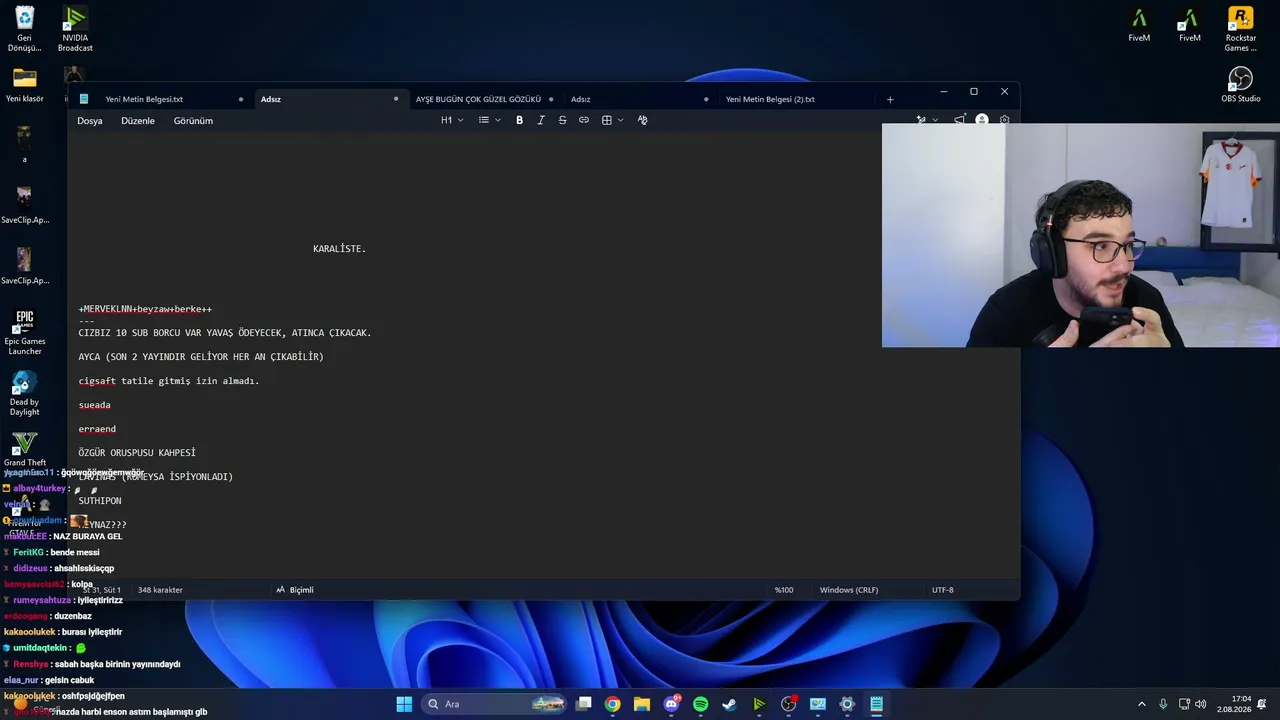The image size is (1280, 720).
Task: Click the microphone icon in system tray
Action: 1163,704
